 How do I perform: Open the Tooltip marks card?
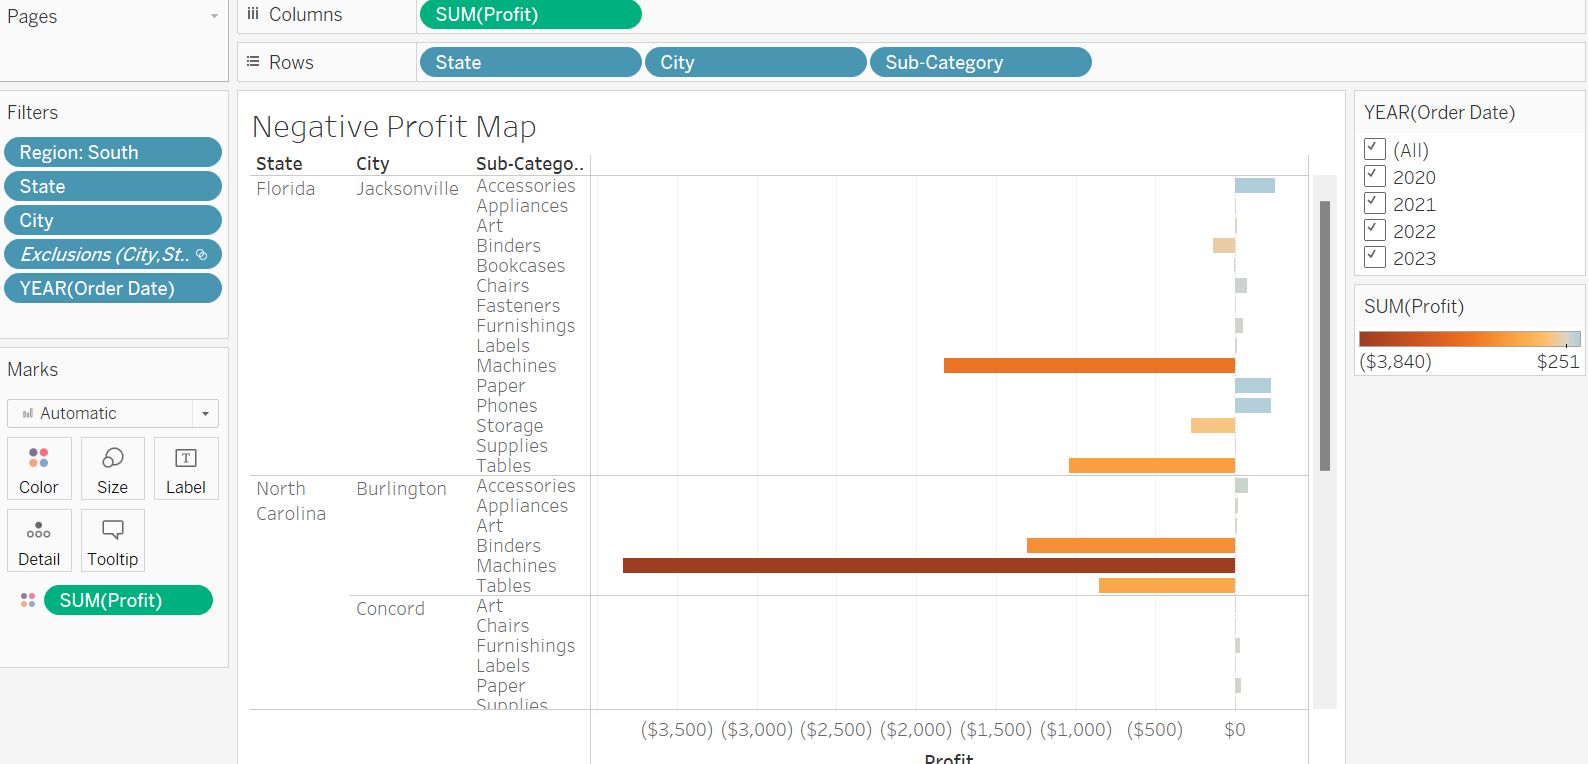(112, 541)
